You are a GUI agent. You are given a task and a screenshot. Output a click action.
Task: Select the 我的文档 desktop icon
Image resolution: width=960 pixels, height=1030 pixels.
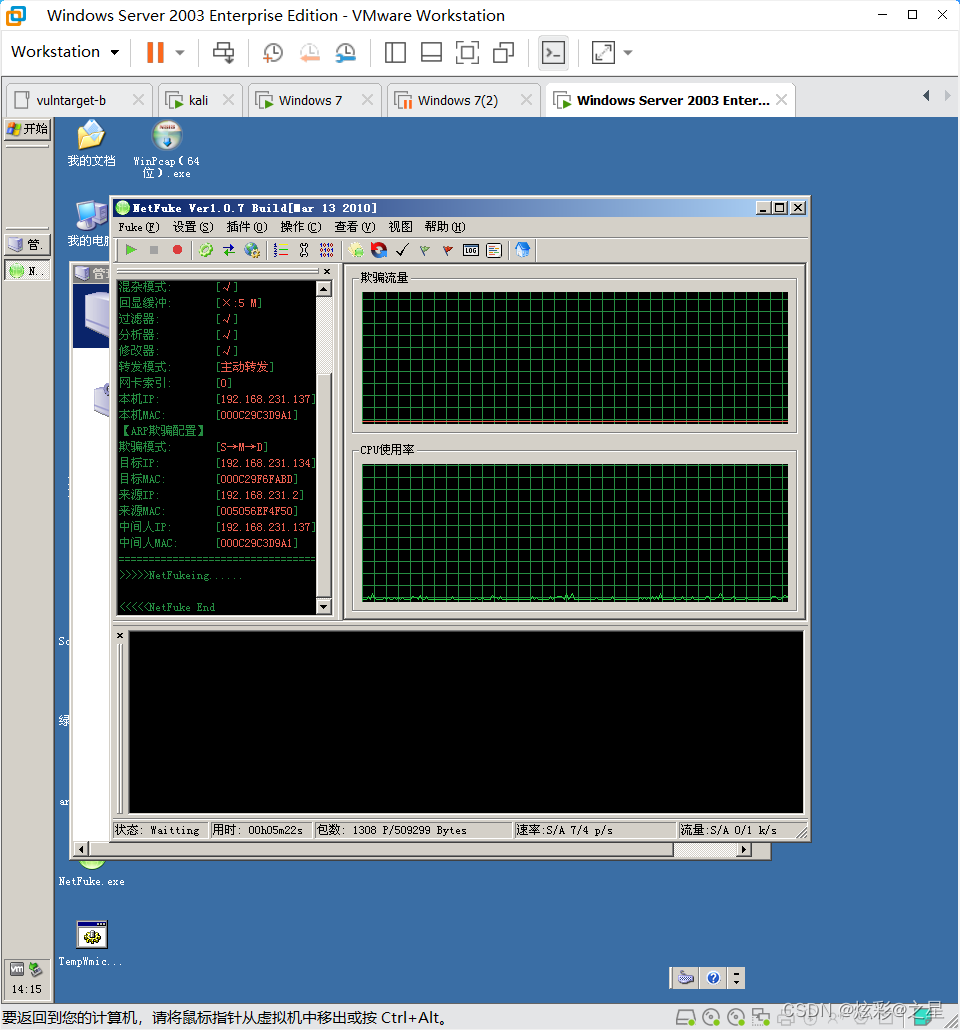pos(91,144)
